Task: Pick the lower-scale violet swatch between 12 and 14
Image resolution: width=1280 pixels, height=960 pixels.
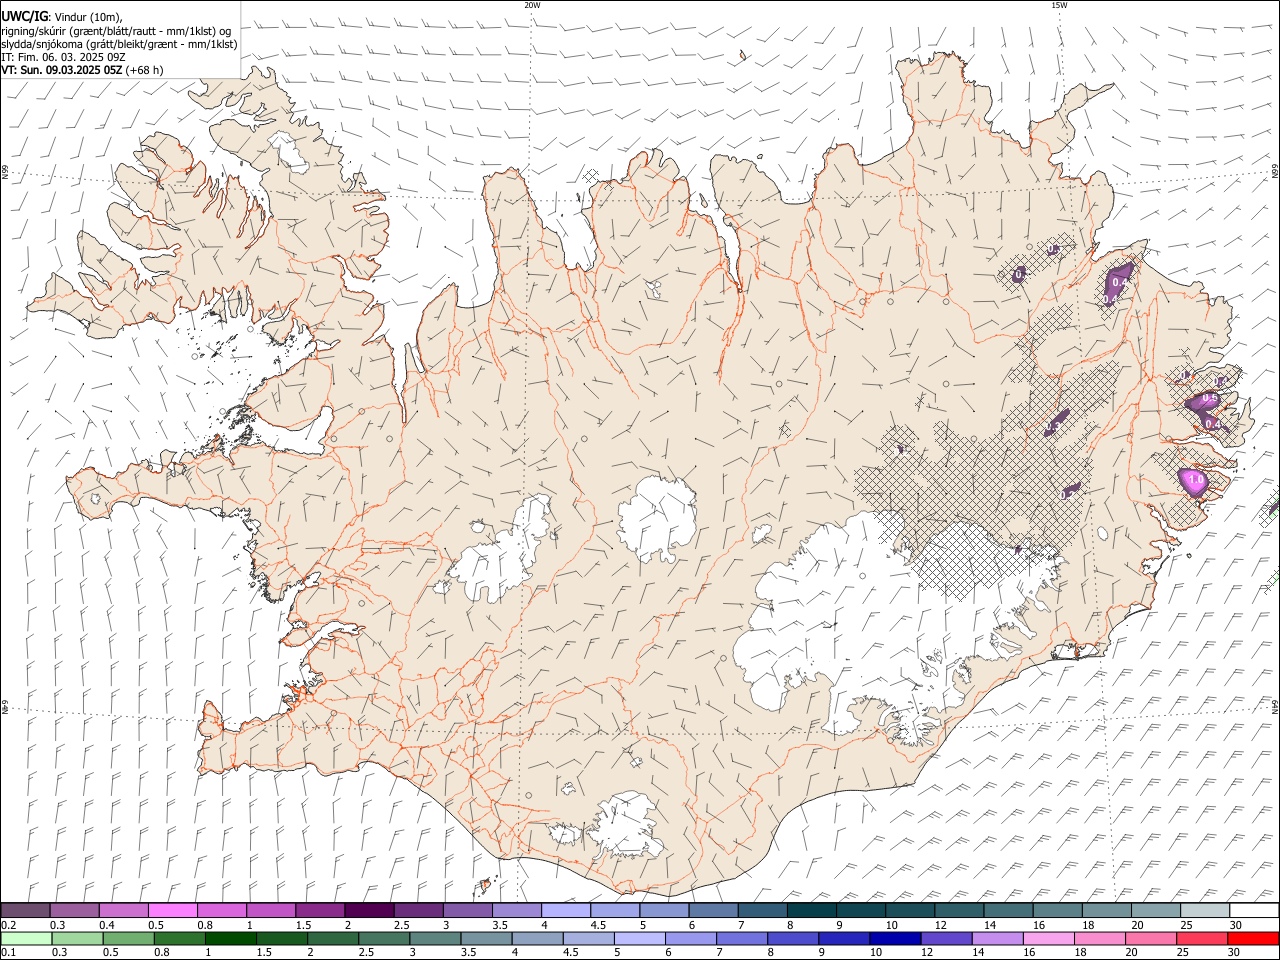Action: point(945,938)
